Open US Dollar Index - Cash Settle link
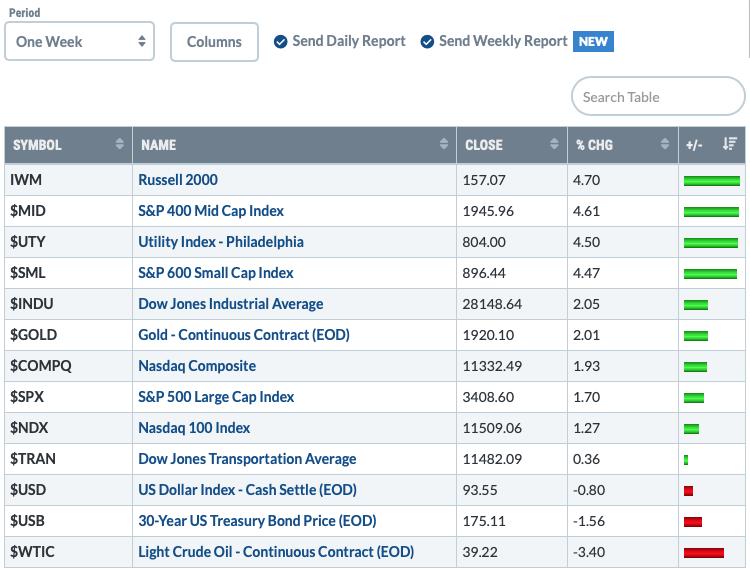Image resolution: width=750 pixels, height=572 pixels. [247, 490]
